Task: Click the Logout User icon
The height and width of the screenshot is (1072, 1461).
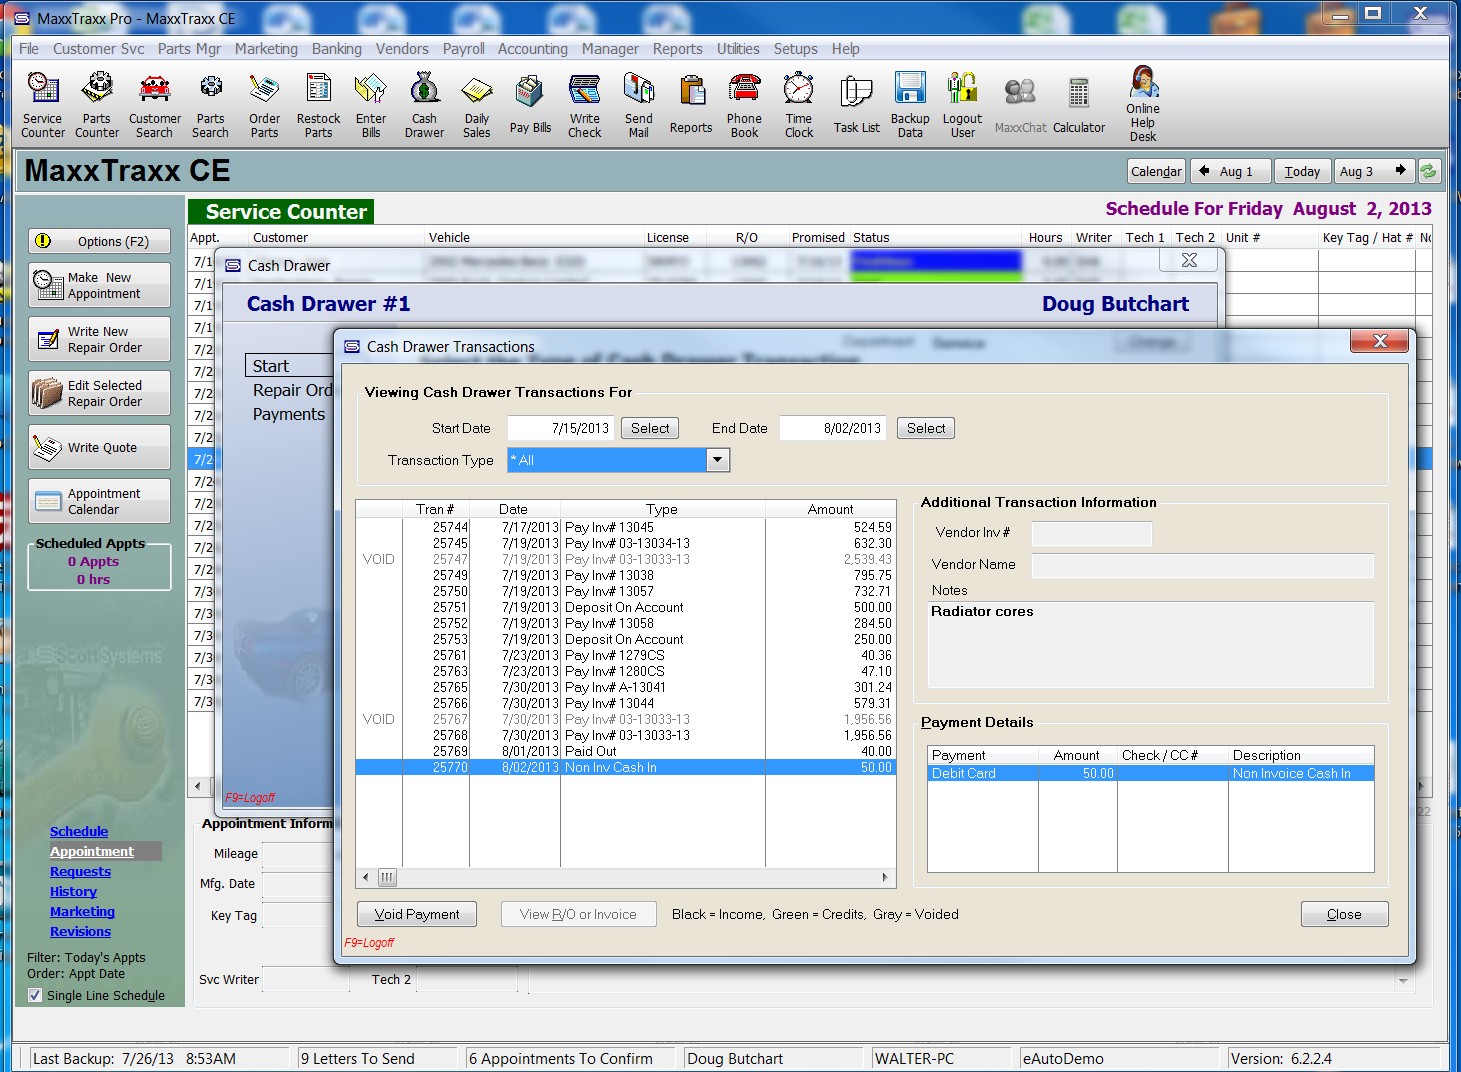Action: tap(963, 105)
